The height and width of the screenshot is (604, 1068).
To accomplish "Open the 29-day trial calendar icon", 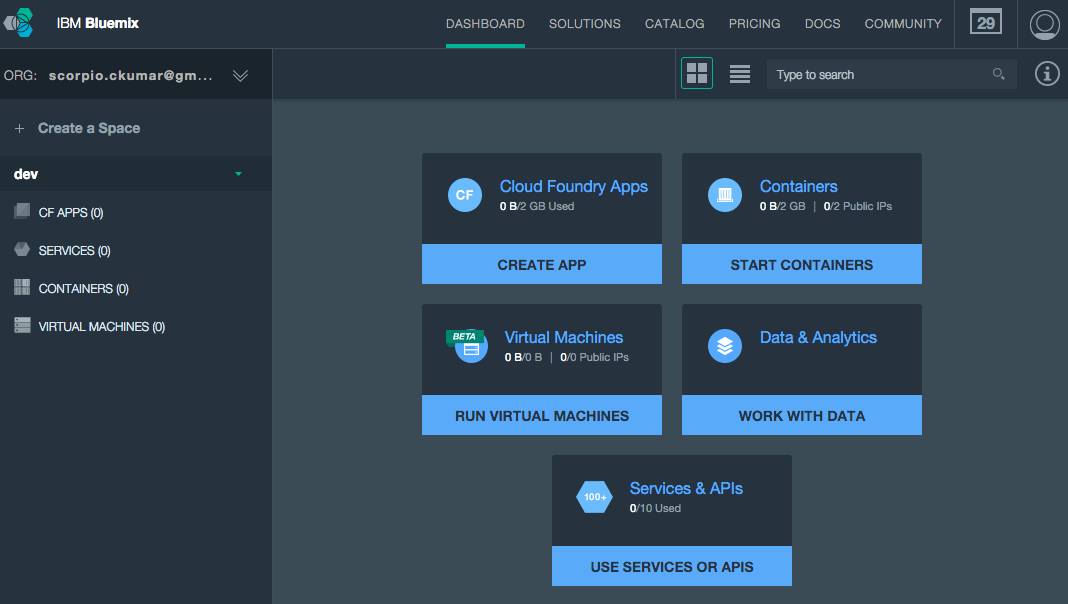I will click(x=986, y=22).
